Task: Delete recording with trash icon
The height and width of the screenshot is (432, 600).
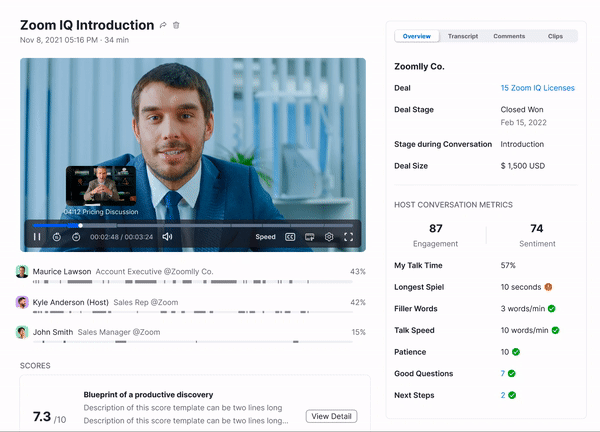Action: (177, 25)
